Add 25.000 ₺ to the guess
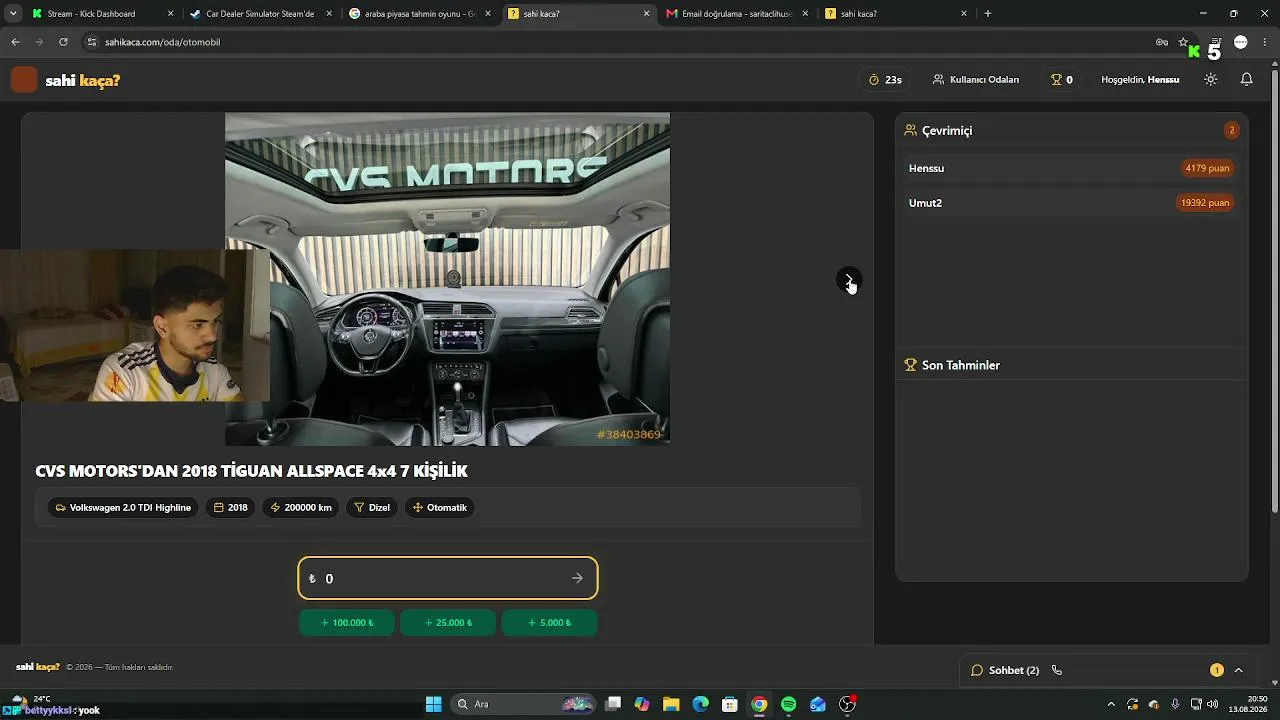The height and width of the screenshot is (720, 1280). pos(448,622)
